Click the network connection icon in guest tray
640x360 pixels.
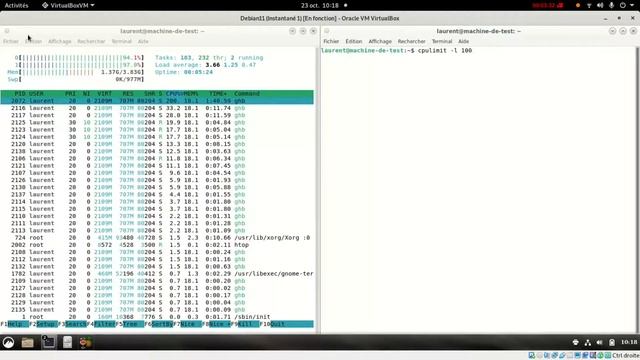(588, 342)
